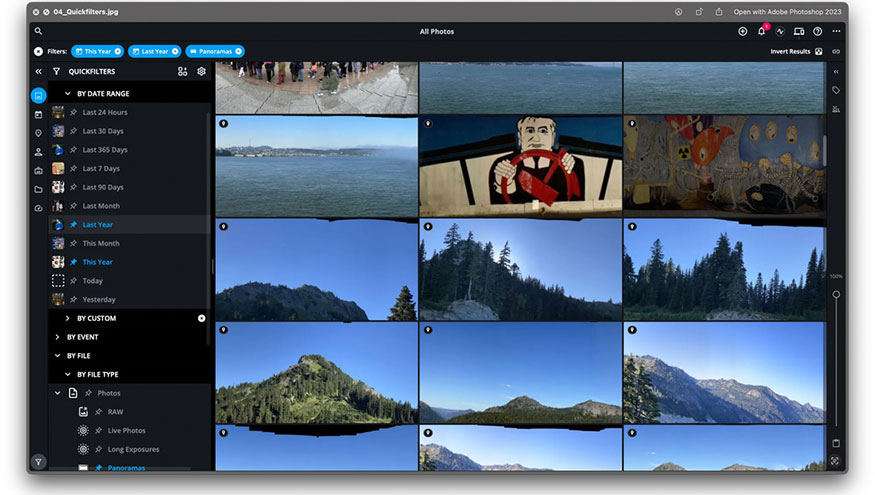Select the Live Photos row
The image size is (875, 495).
128,430
